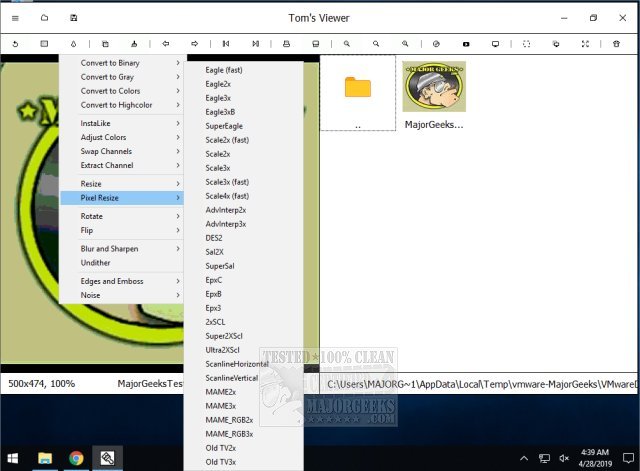Click the undo arrow toolbar icon
640x471 pixels.
click(15, 44)
